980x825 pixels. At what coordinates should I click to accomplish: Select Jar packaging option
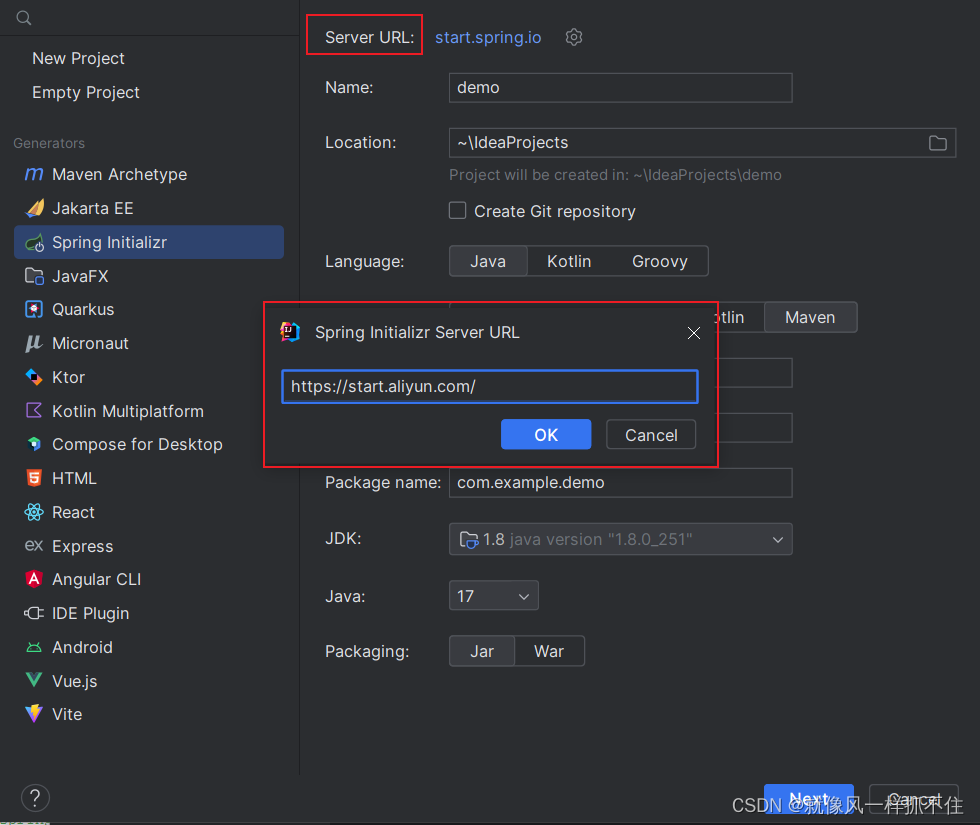pos(482,651)
